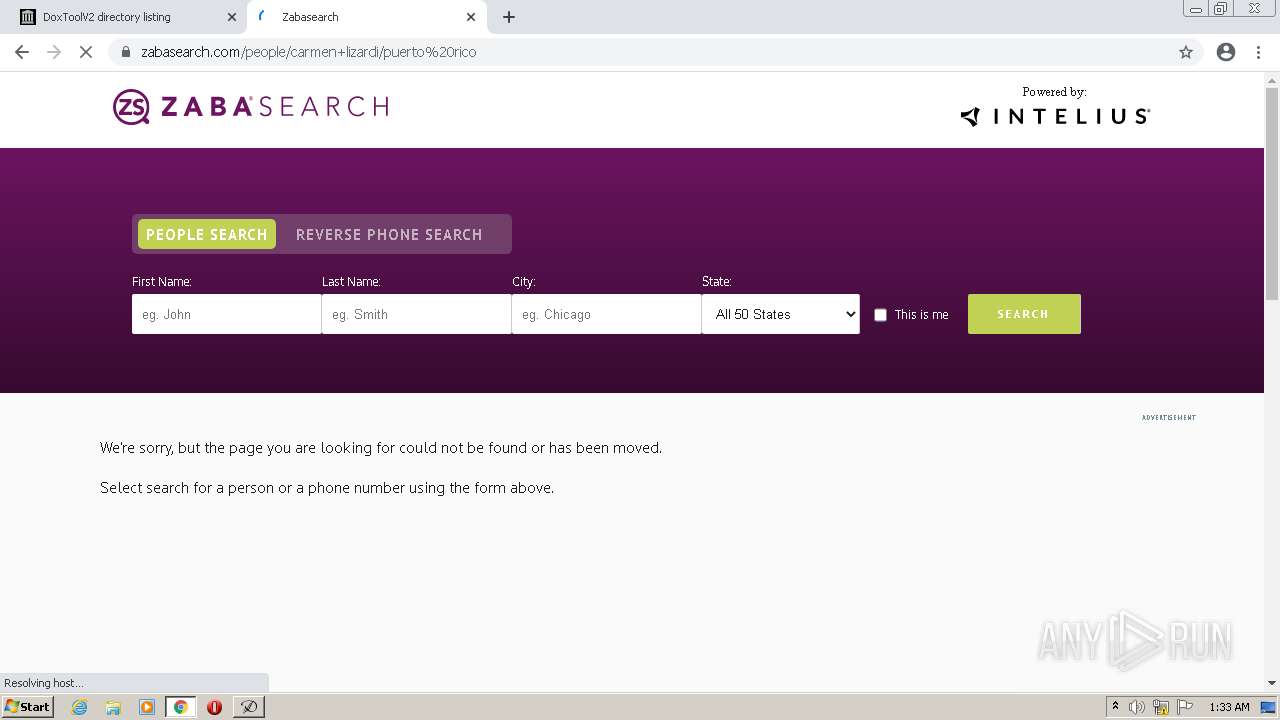Click the page not found message text

coord(381,448)
